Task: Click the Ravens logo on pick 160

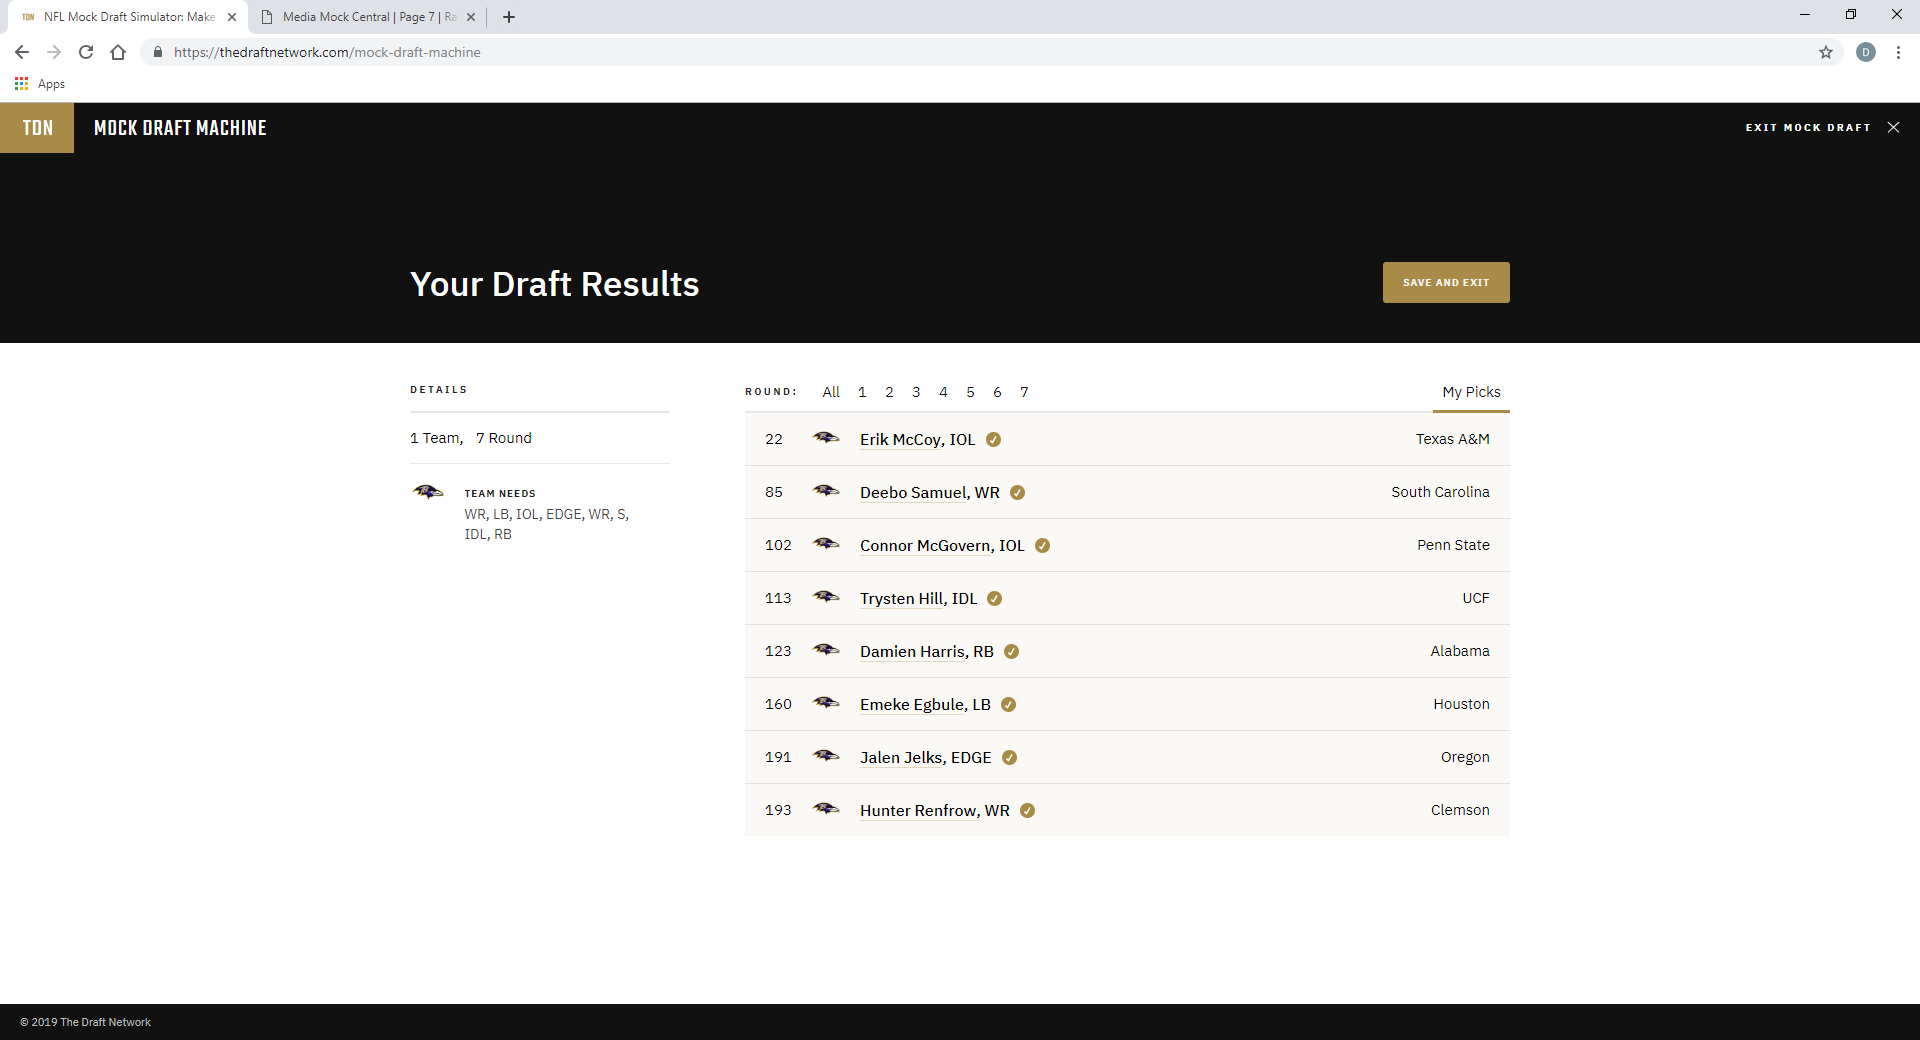Action: [x=826, y=703]
